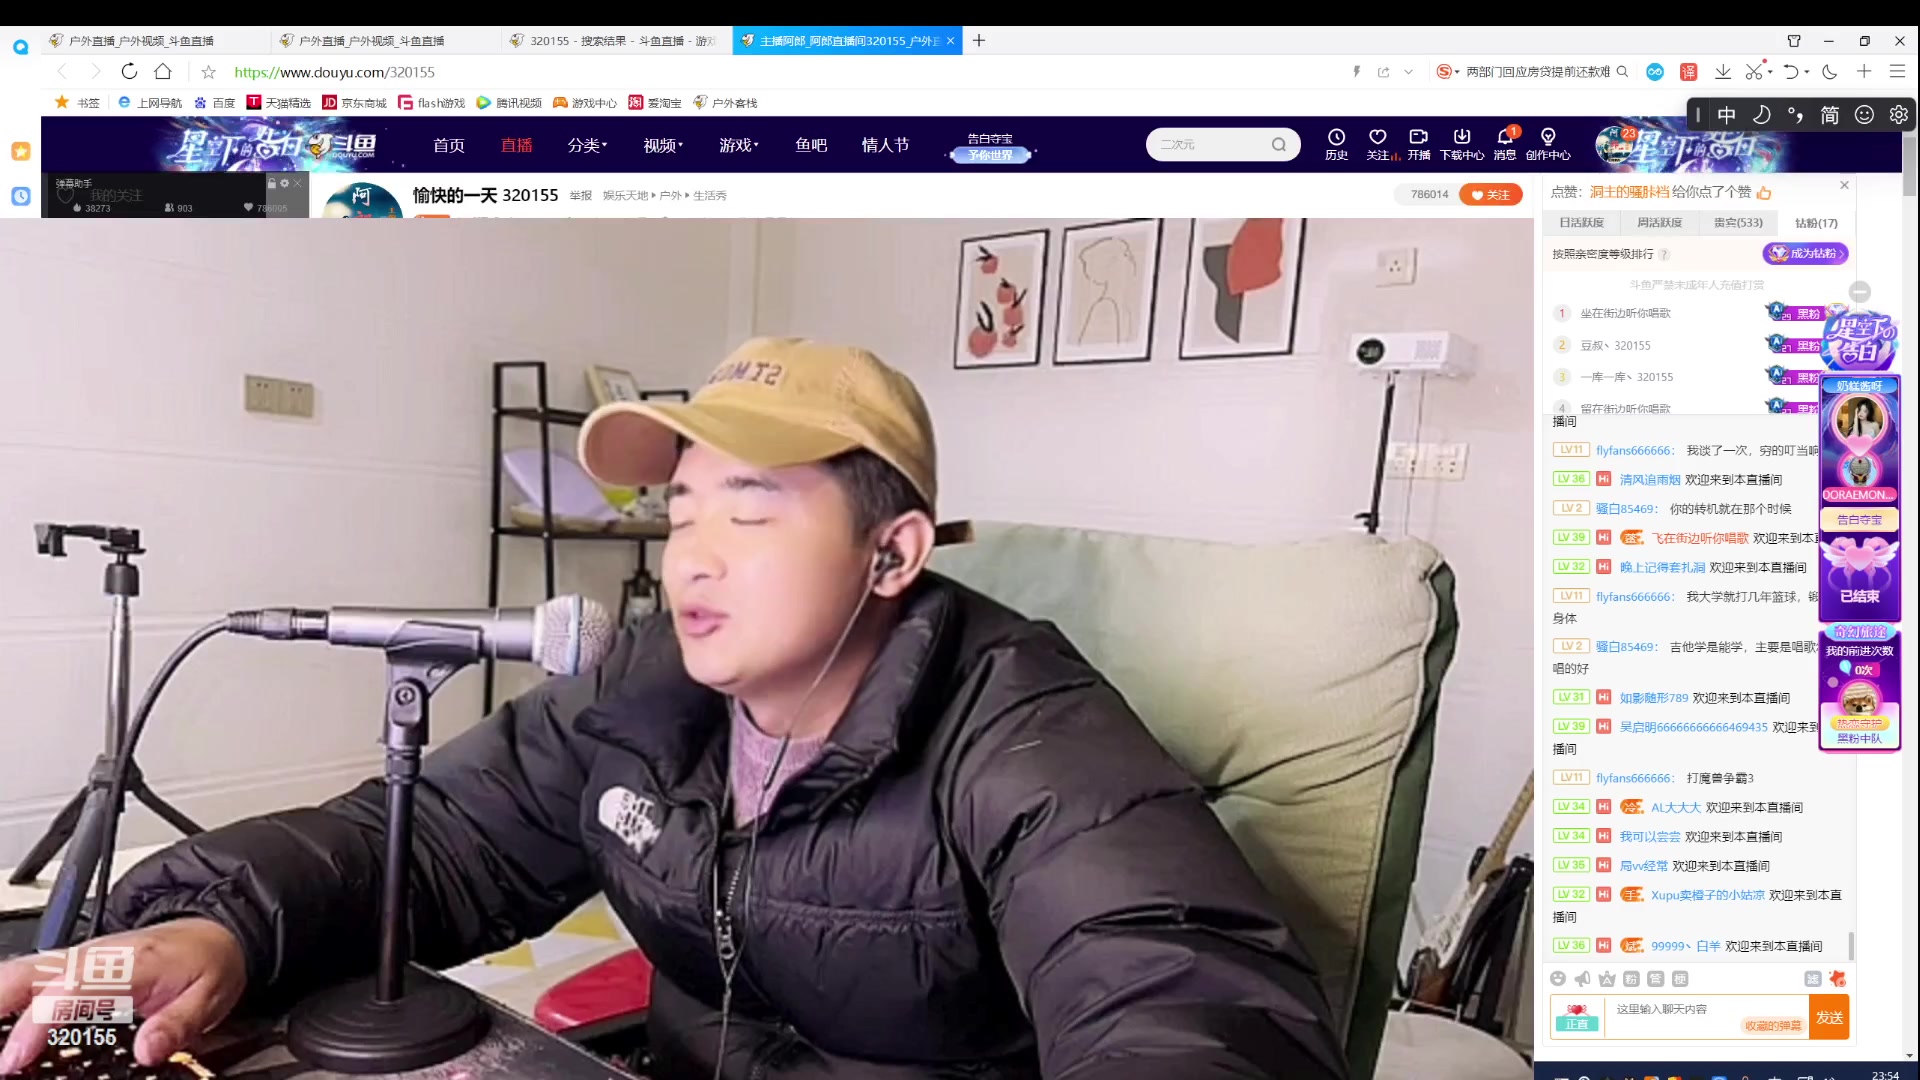Screen dimensions: 1920x1080
Task: Click the megaphone icon in chat toolbar
Action: pyautogui.click(x=1582, y=979)
